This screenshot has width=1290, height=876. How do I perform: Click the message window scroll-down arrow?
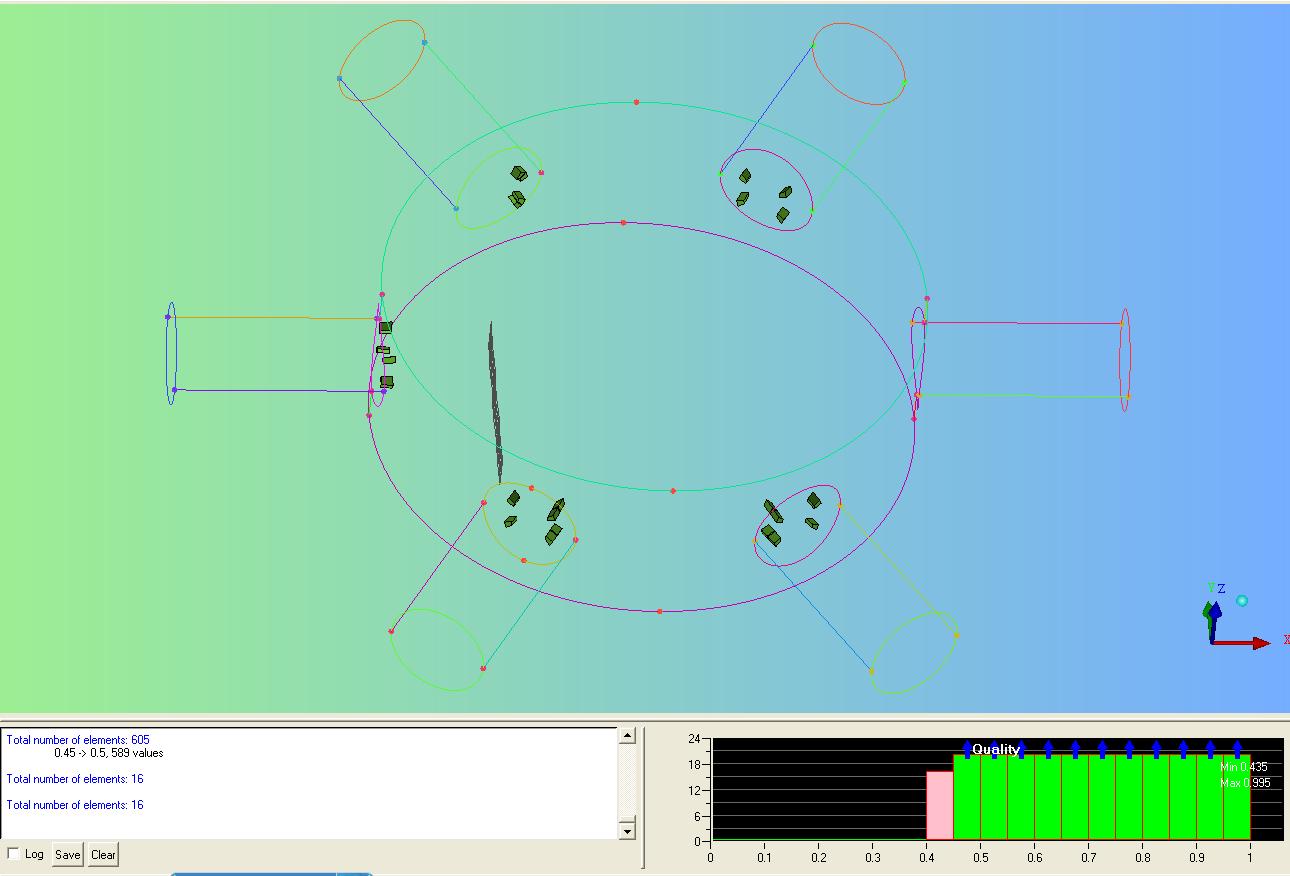click(627, 830)
